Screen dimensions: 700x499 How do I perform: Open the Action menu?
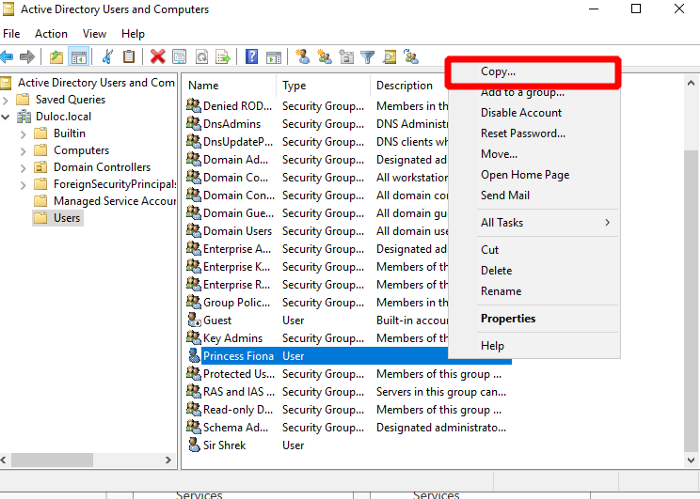(51, 34)
